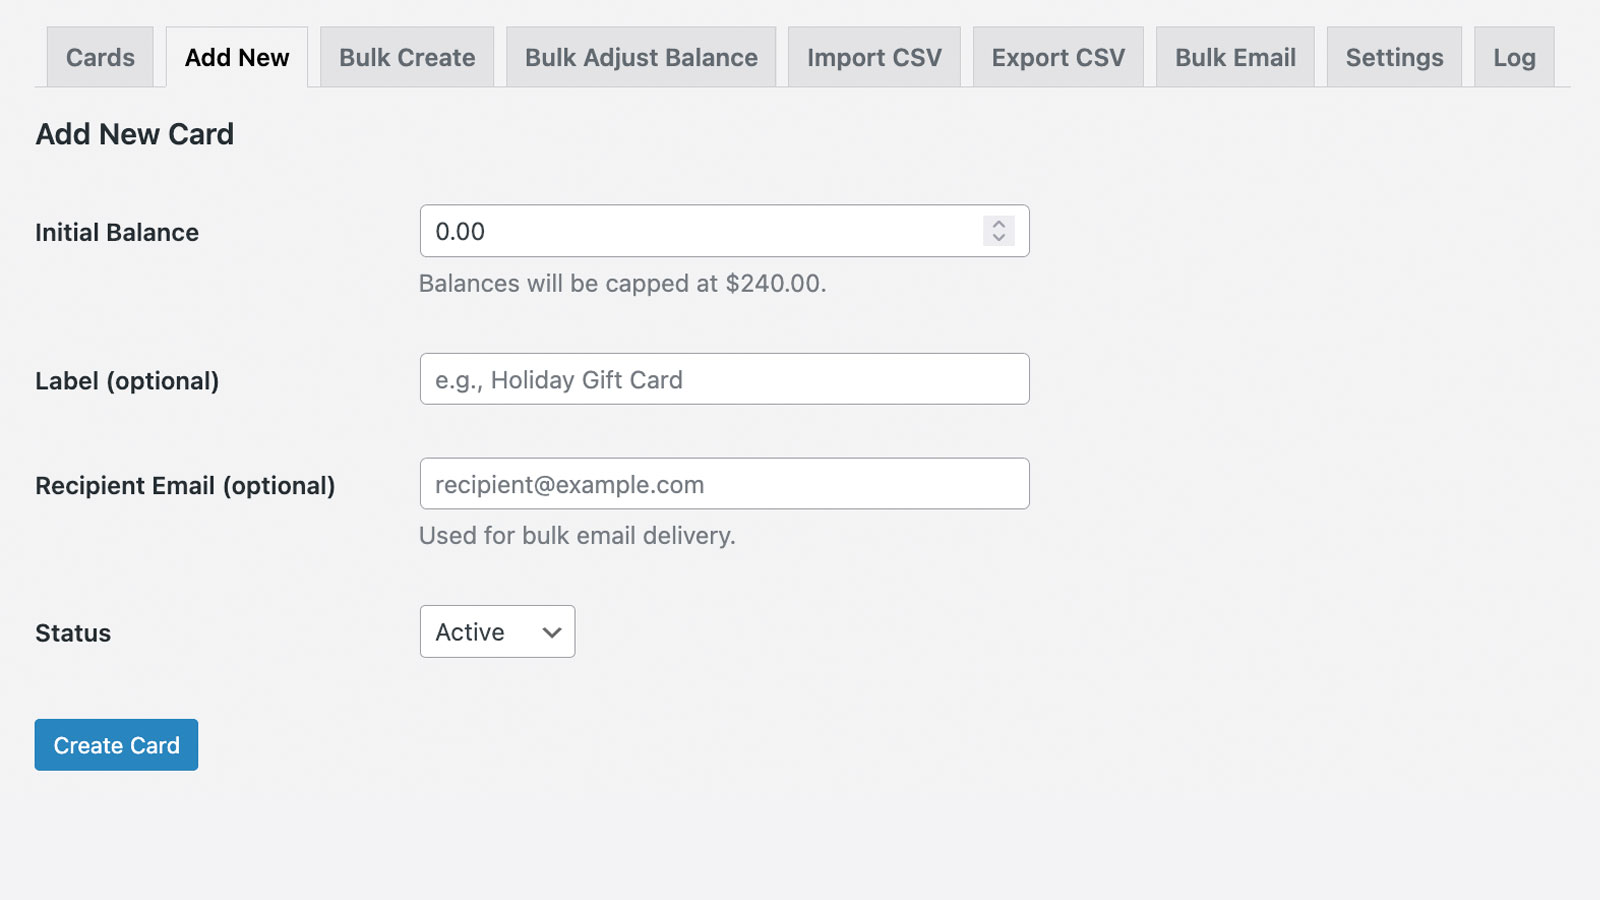The height and width of the screenshot is (900, 1600).
Task: Open the Bulk Email tab
Action: 1234,57
